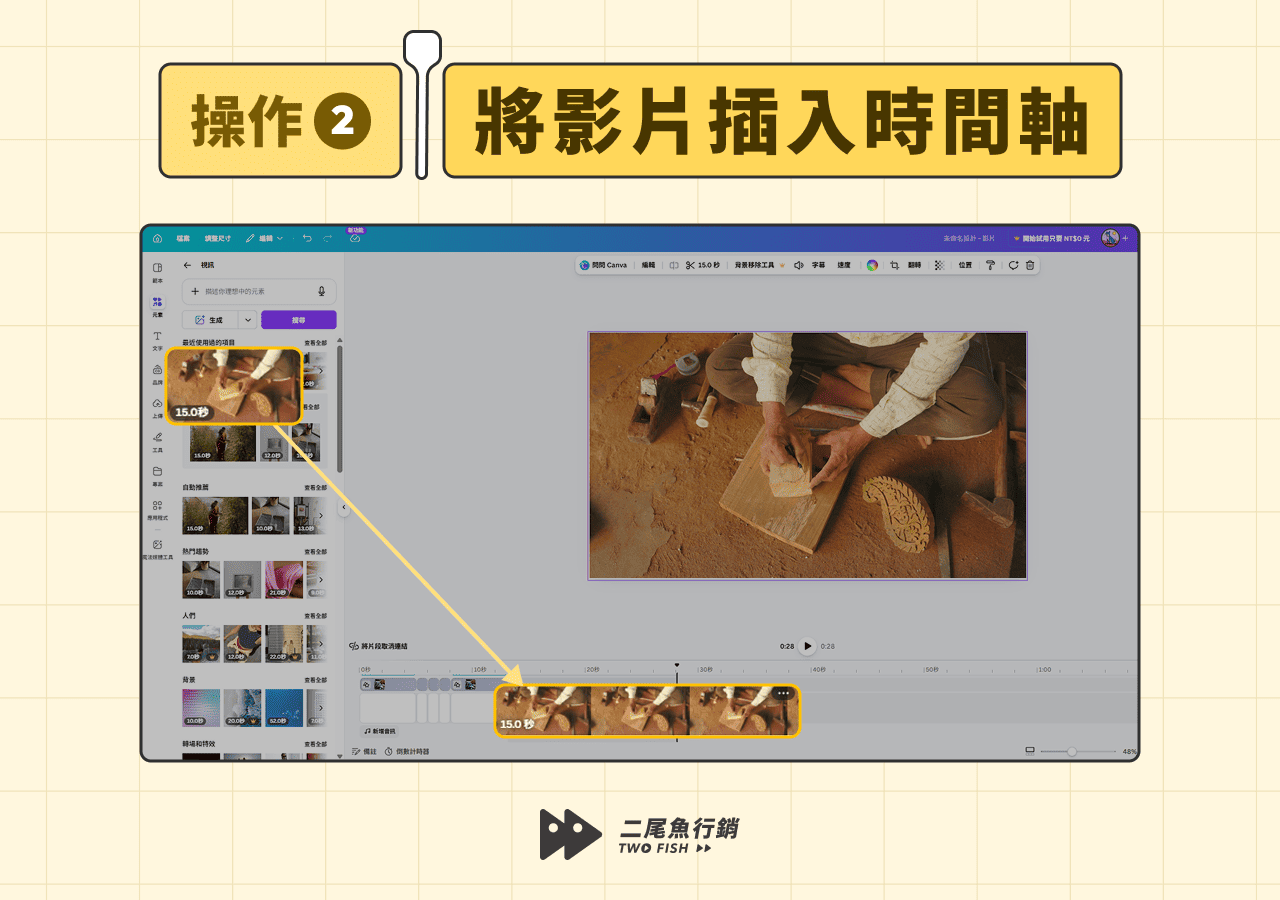Expand the dropdown next to 生成
This screenshot has width=1280, height=900.
(248, 320)
